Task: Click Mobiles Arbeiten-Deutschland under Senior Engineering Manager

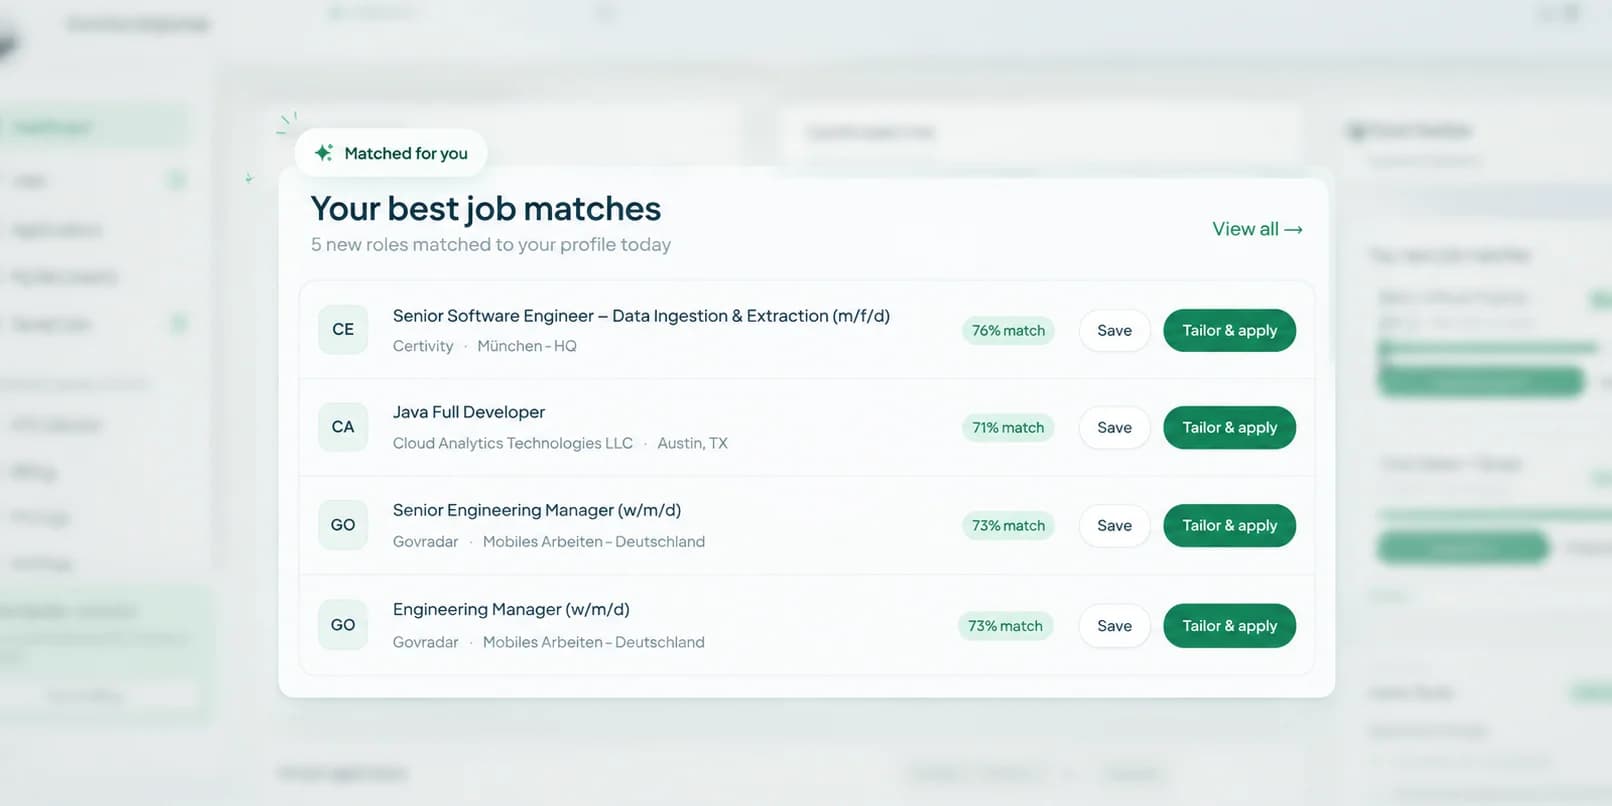Action: (x=594, y=542)
